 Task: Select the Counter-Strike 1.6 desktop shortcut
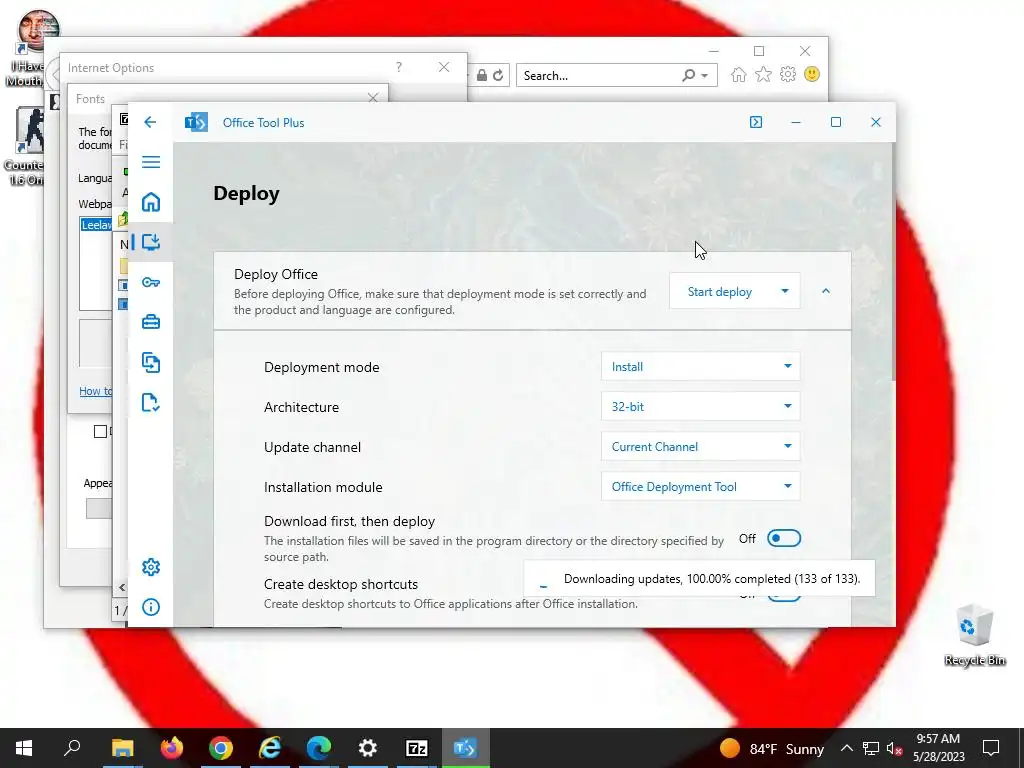(x=26, y=146)
